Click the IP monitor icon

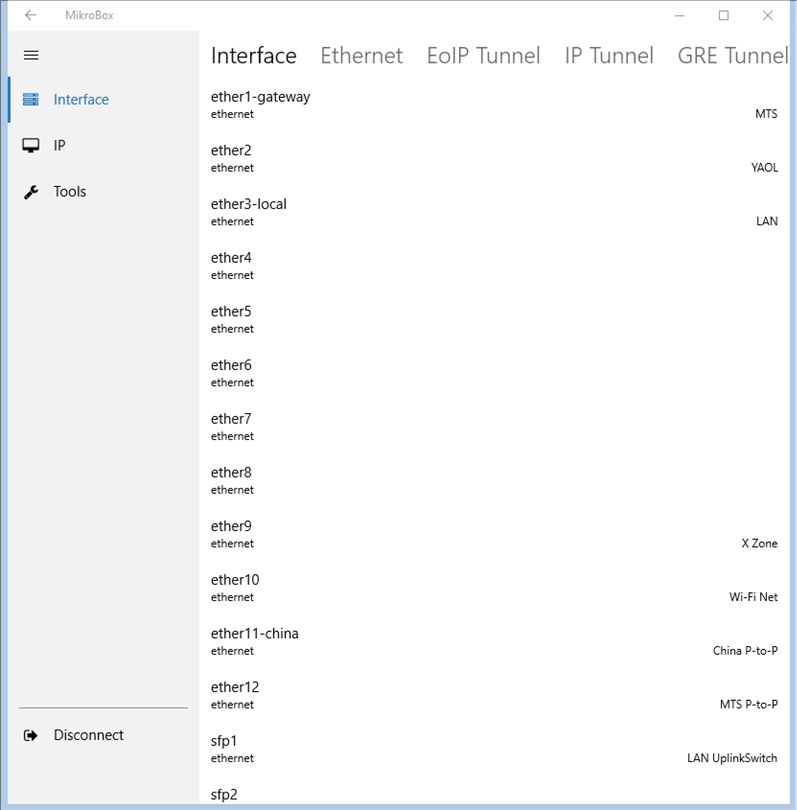31,146
